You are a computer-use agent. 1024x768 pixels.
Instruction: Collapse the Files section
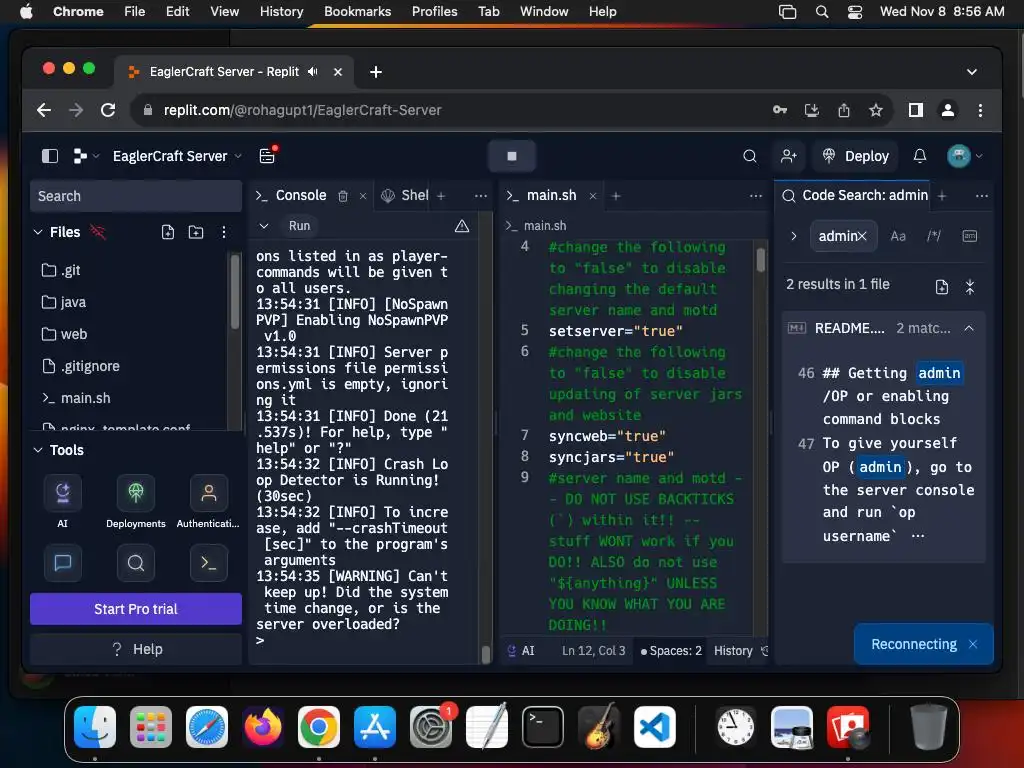38,232
